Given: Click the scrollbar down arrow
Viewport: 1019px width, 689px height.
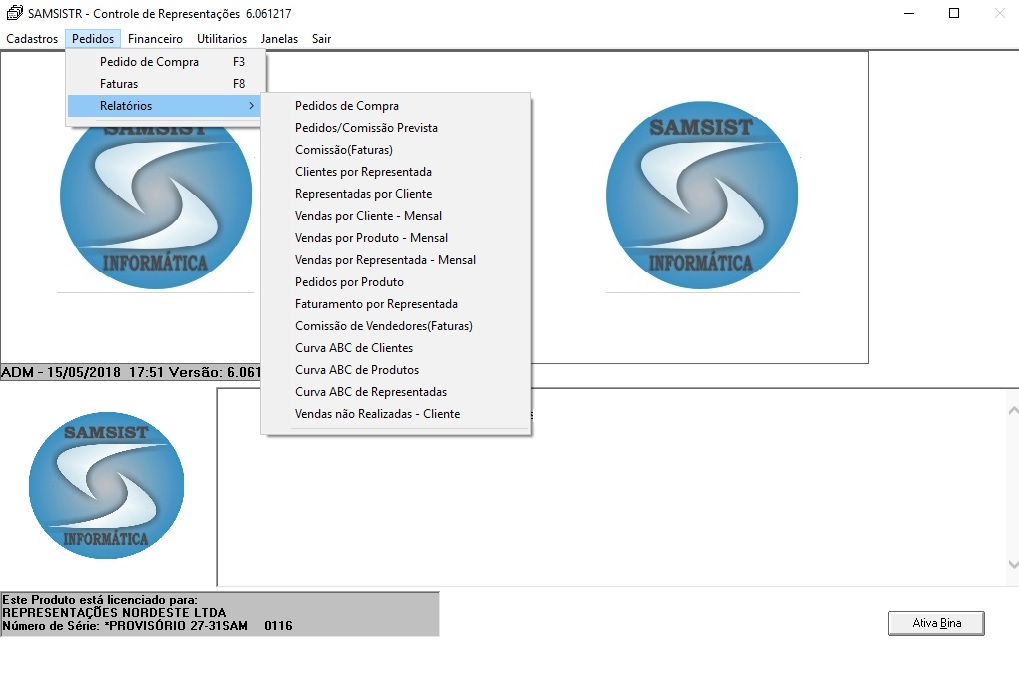Looking at the screenshot, I should tap(1013, 565).
